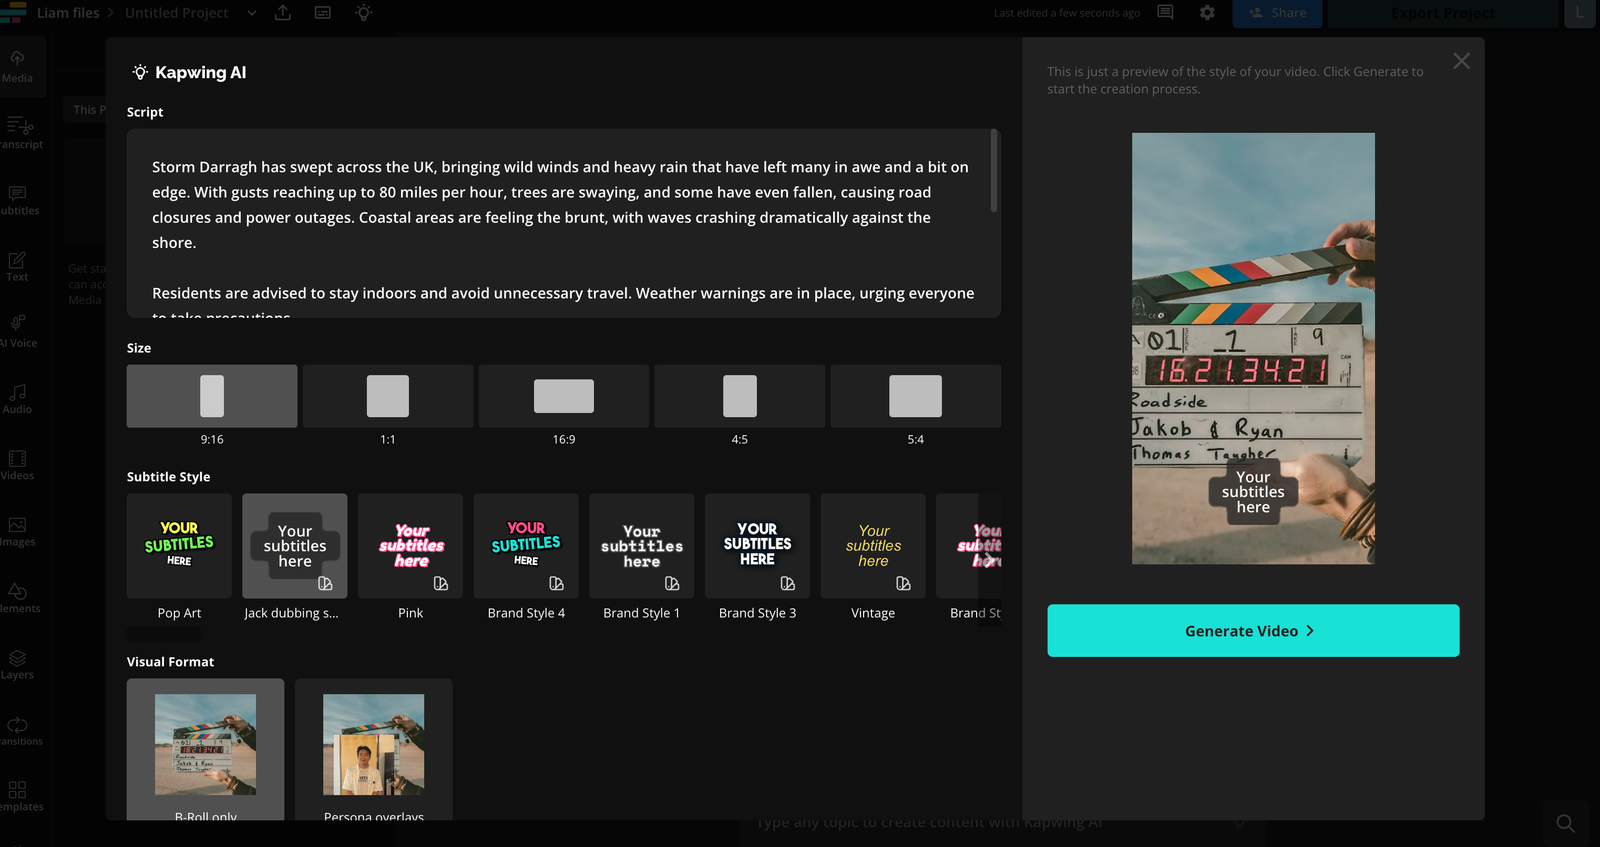The width and height of the screenshot is (1600, 847).
Task: Open the Text tool in sidebar
Action: [x=18, y=266]
